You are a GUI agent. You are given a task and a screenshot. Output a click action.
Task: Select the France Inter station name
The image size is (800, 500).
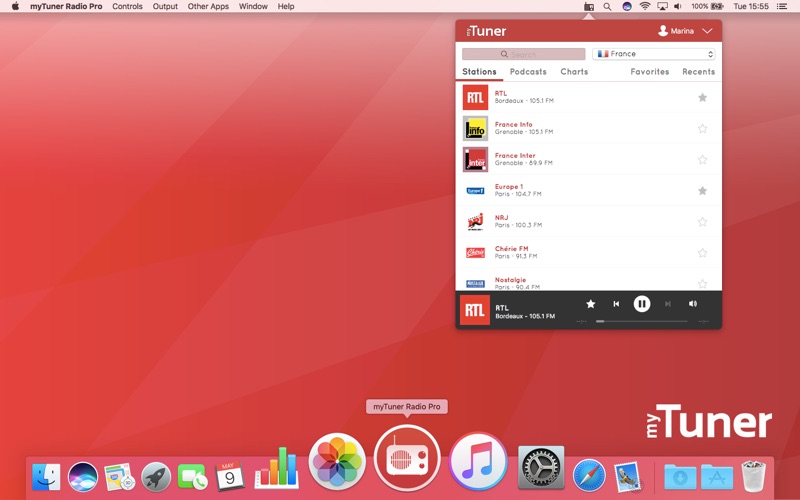coord(515,155)
